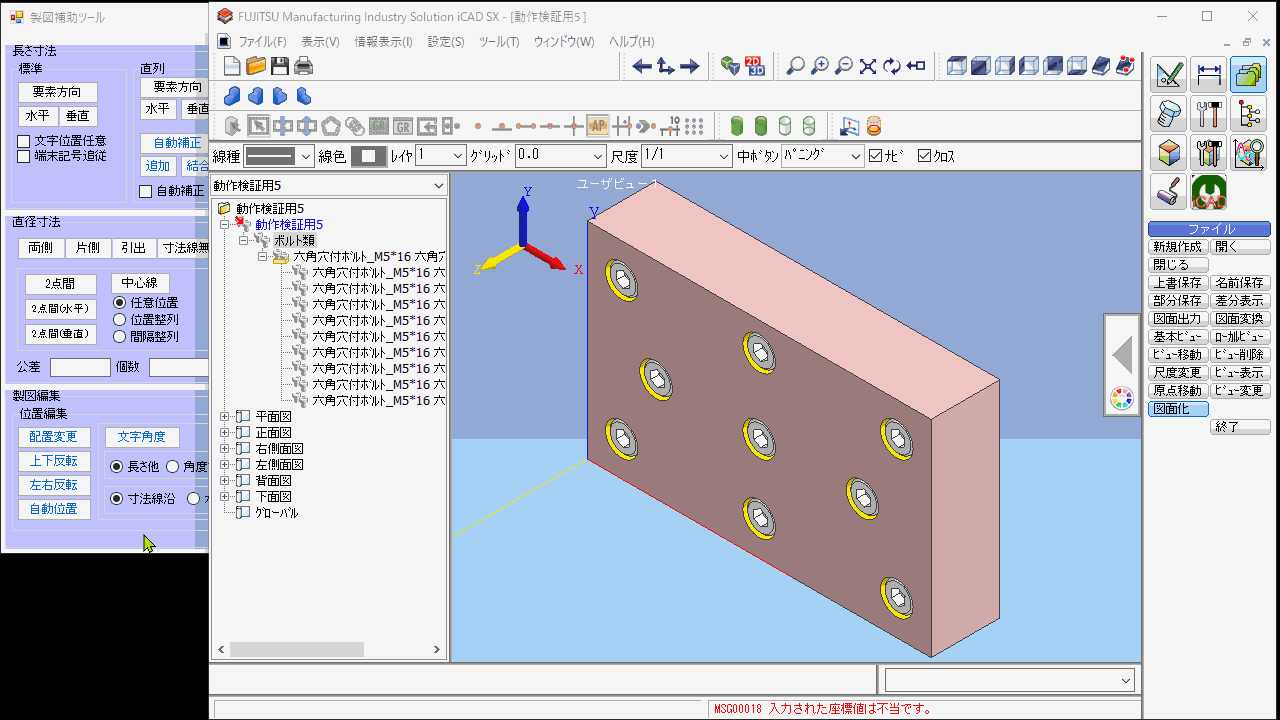Select the arrow pointer selection tool
This screenshot has width=1280, height=720.
pyautogui.click(x=258, y=126)
